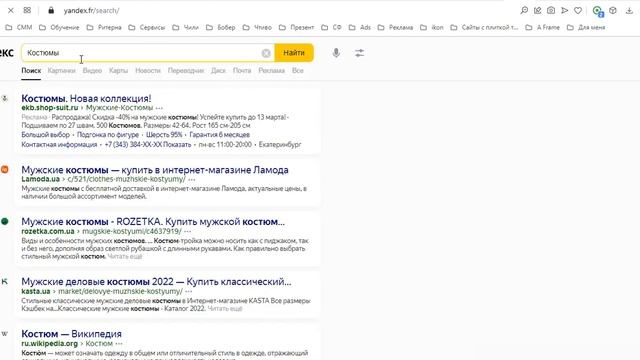Switch to the Переводчик tab
The height and width of the screenshot is (360, 640).
click(186, 71)
